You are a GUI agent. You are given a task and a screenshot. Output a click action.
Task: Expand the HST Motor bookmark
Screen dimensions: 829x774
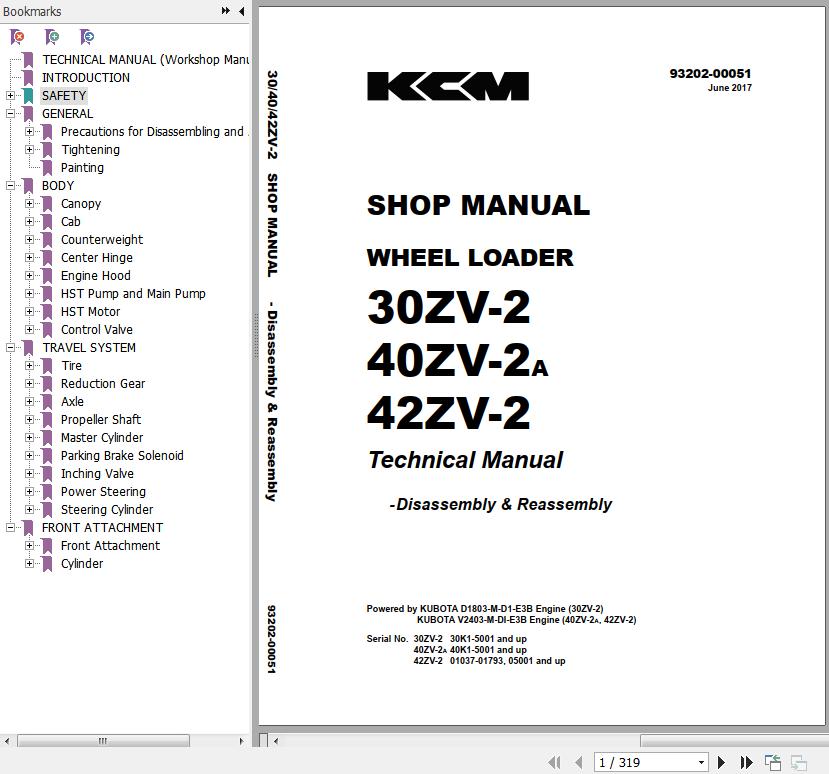pos(30,311)
